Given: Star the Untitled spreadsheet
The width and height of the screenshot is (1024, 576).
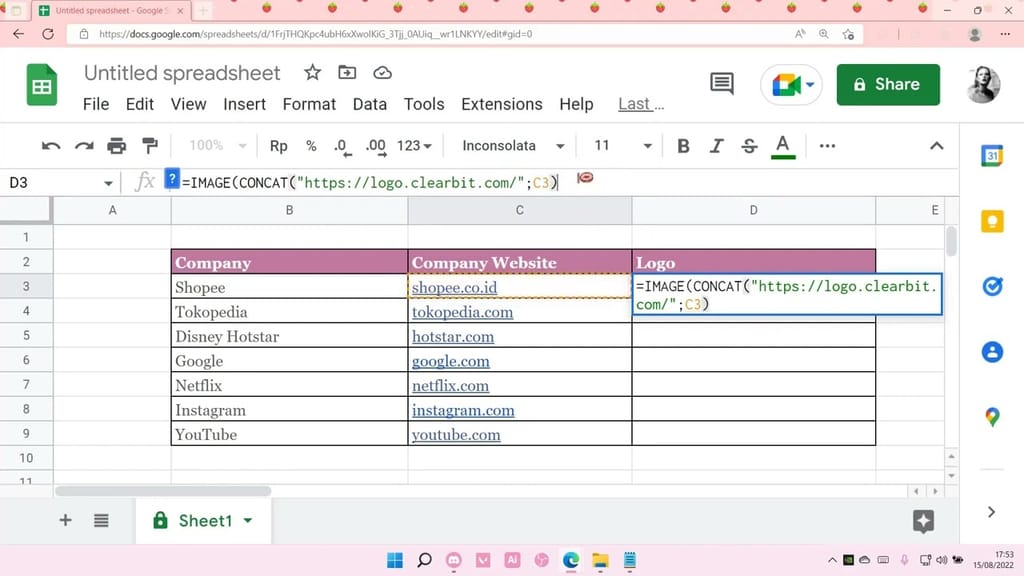Looking at the screenshot, I should coord(313,72).
